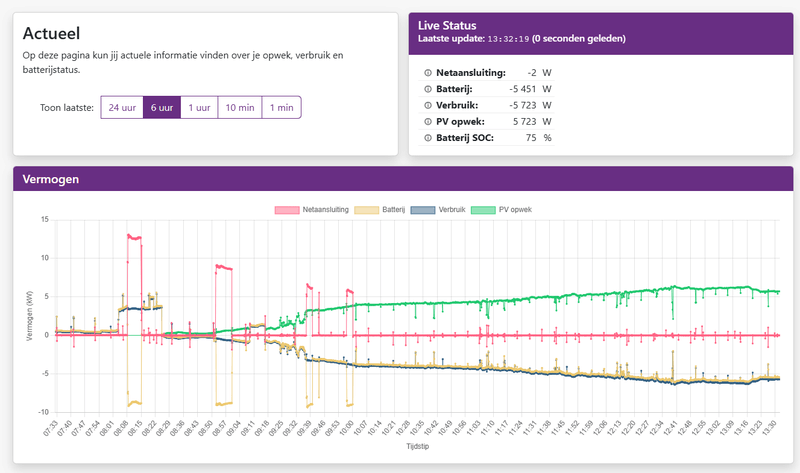Click the info icon next to Verbruik
Viewport: 800px width, 473px height.
[428, 106]
